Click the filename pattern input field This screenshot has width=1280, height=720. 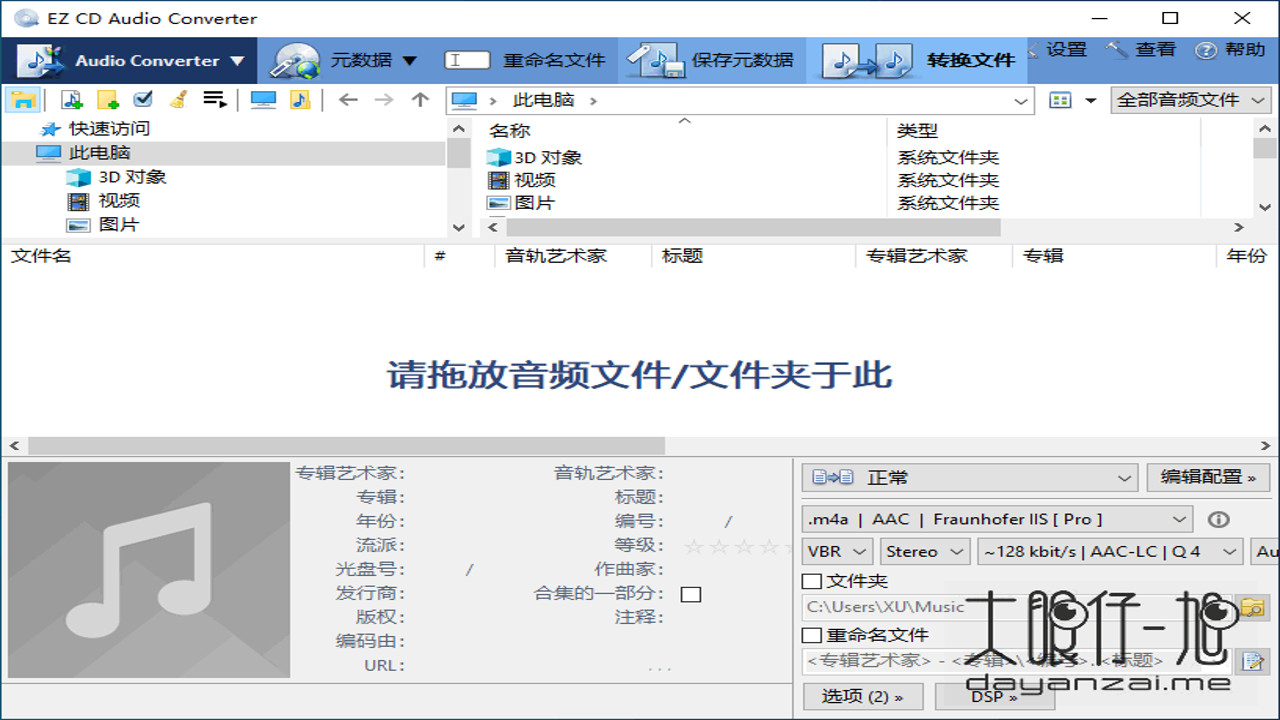(x=1015, y=661)
